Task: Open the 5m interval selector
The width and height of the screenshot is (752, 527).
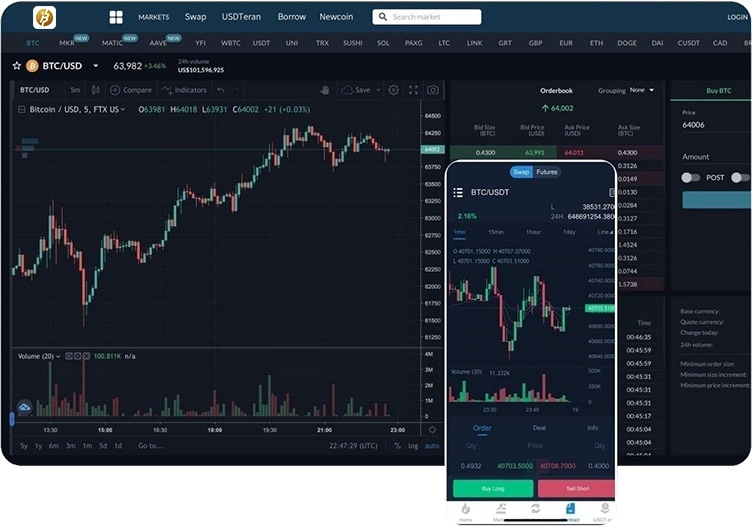Action: 75,90
